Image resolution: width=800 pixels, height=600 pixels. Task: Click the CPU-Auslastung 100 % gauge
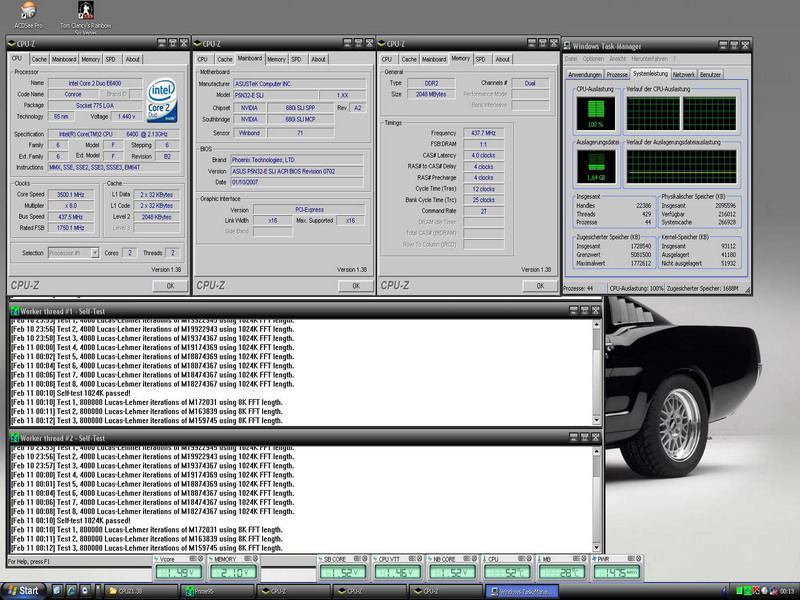click(x=596, y=113)
